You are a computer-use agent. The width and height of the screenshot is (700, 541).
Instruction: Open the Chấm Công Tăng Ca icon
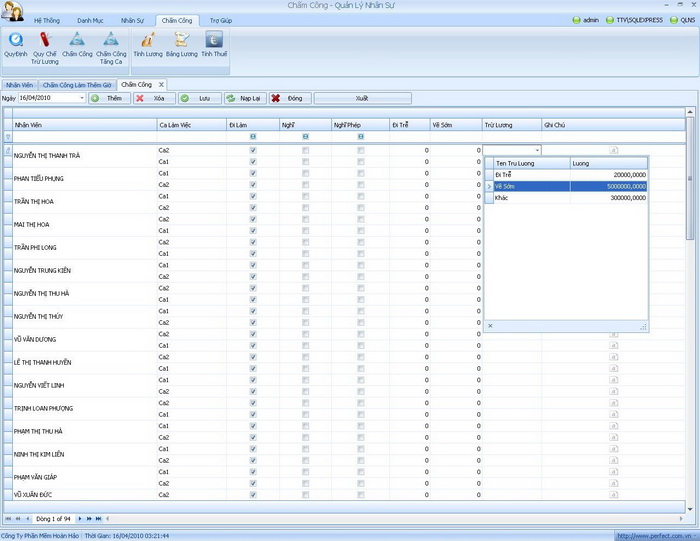click(111, 40)
